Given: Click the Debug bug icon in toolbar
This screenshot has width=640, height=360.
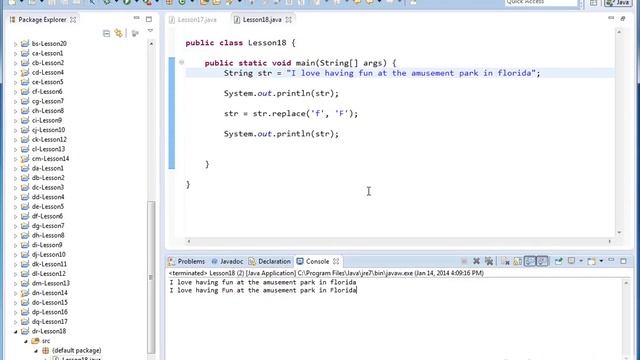Looking at the screenshot, I should click(x=107, y=2).
